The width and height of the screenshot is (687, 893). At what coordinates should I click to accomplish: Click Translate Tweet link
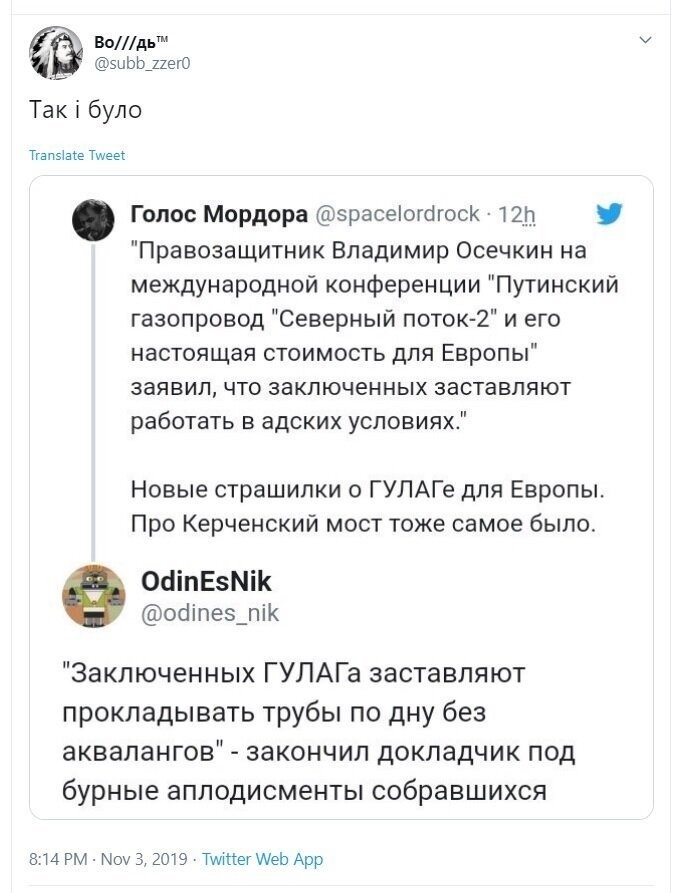click(x=77, y=155)
